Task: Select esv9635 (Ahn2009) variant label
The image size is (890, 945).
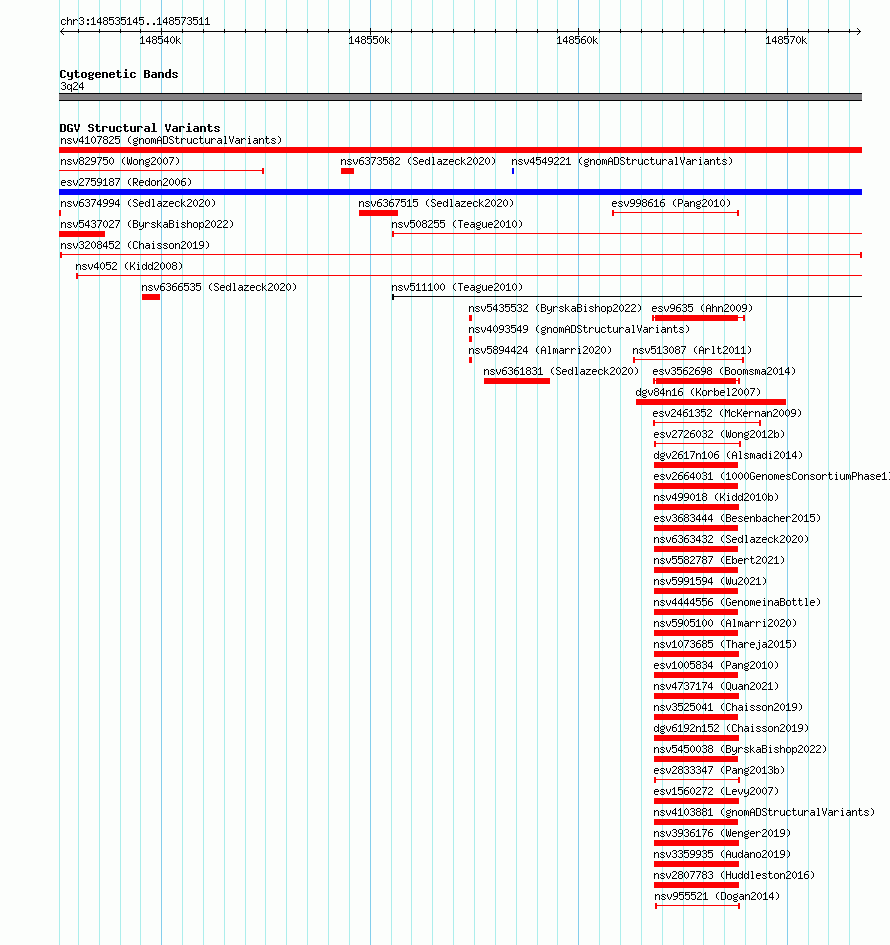Action: (x=703, y=309)
